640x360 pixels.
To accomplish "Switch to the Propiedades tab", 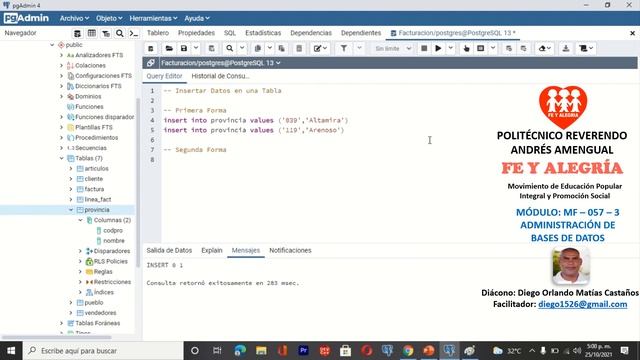I will click(x=196, y=33).
